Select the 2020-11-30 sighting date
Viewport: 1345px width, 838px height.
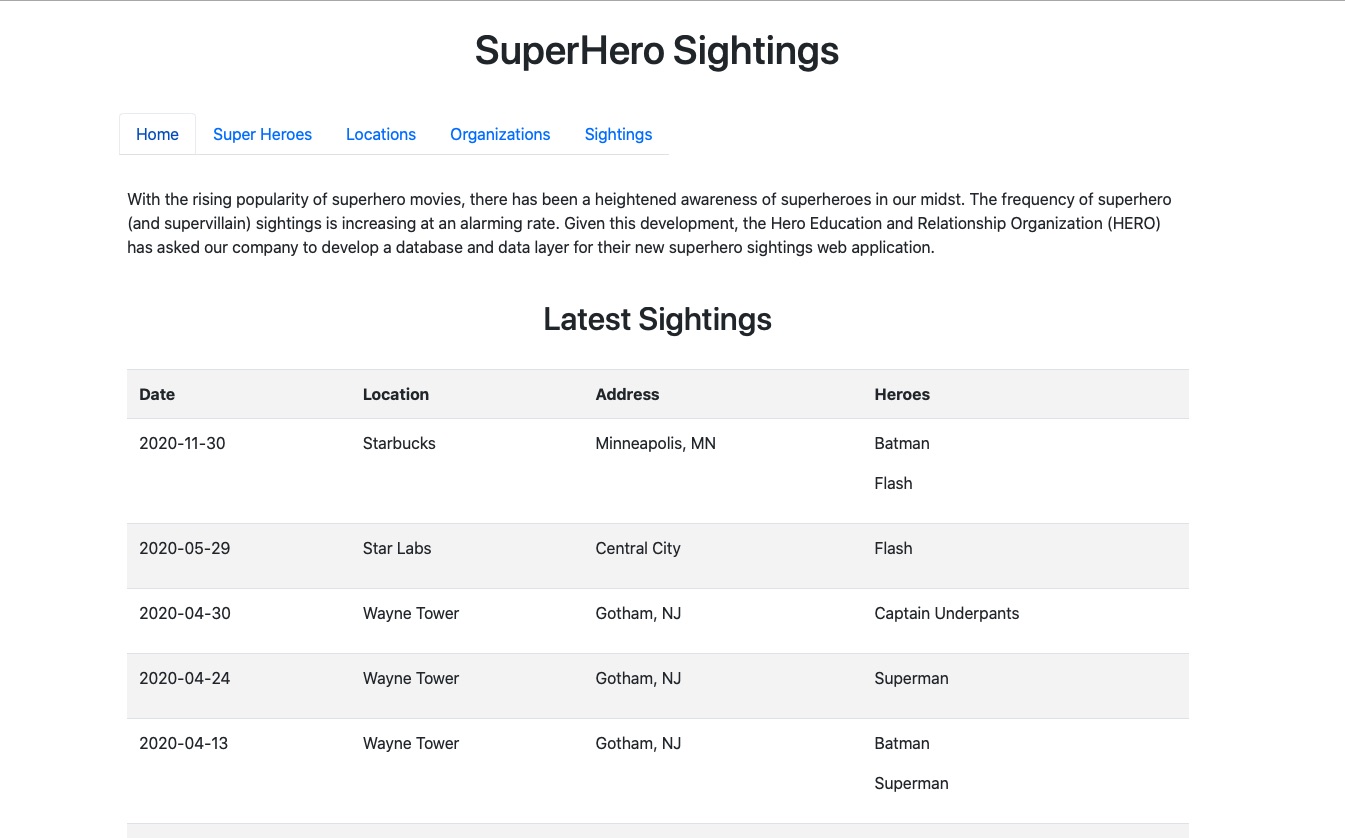click(182, 443)
